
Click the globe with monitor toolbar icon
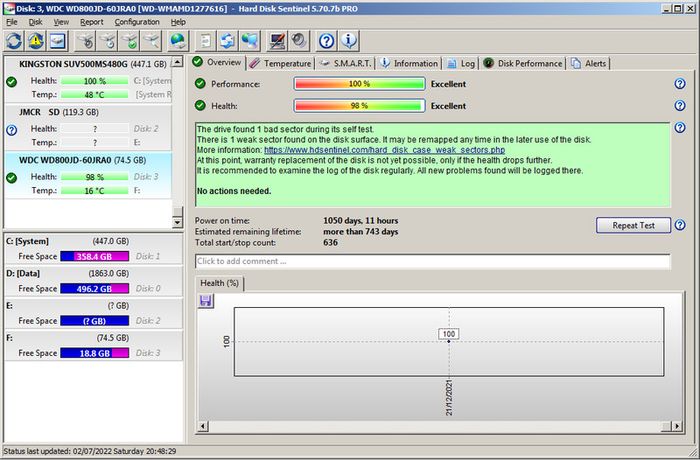point(250,41)
